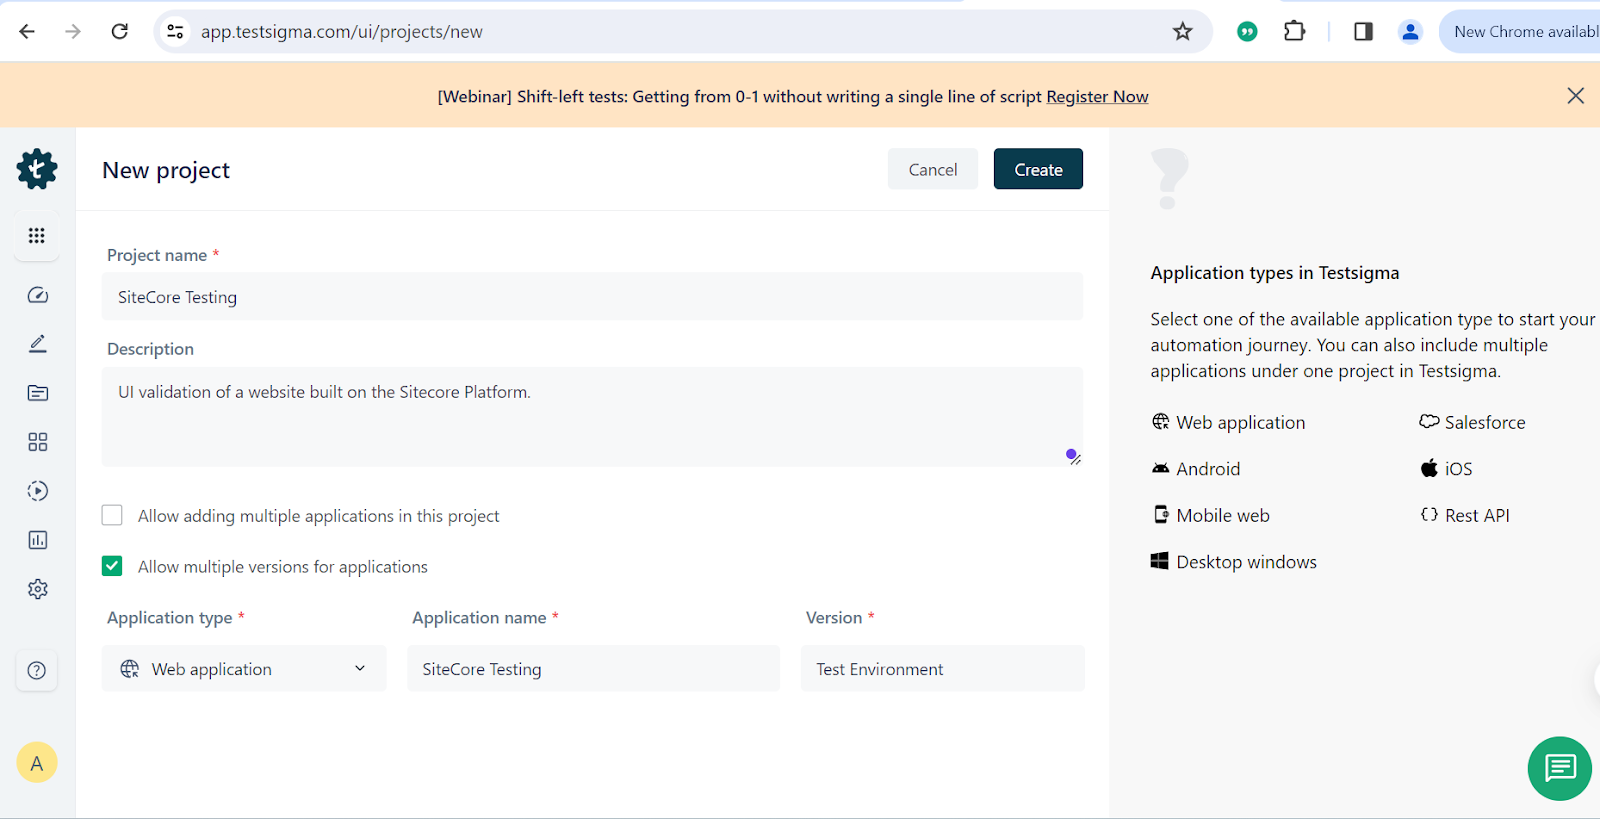This screenshot has width=1600, height=819.
Task: Open the pencil edit icon in sidebar
Action: [38, 344]
